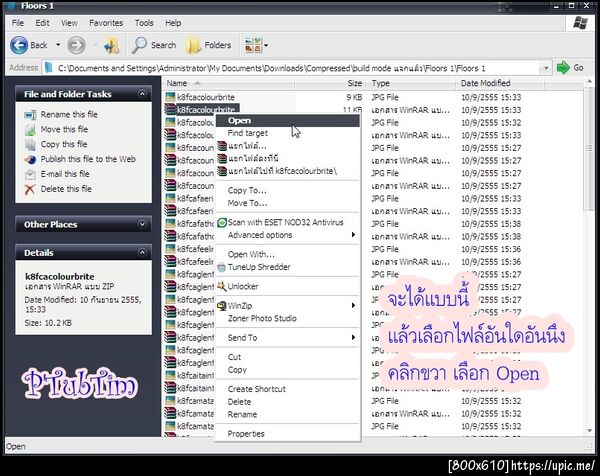Open the Favorites menu
This screenshot has height=476, width=600.
pos(106,23)
